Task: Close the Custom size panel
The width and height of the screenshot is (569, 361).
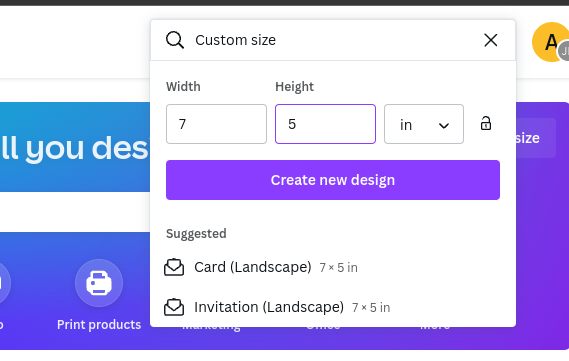Action: point(491,40)
